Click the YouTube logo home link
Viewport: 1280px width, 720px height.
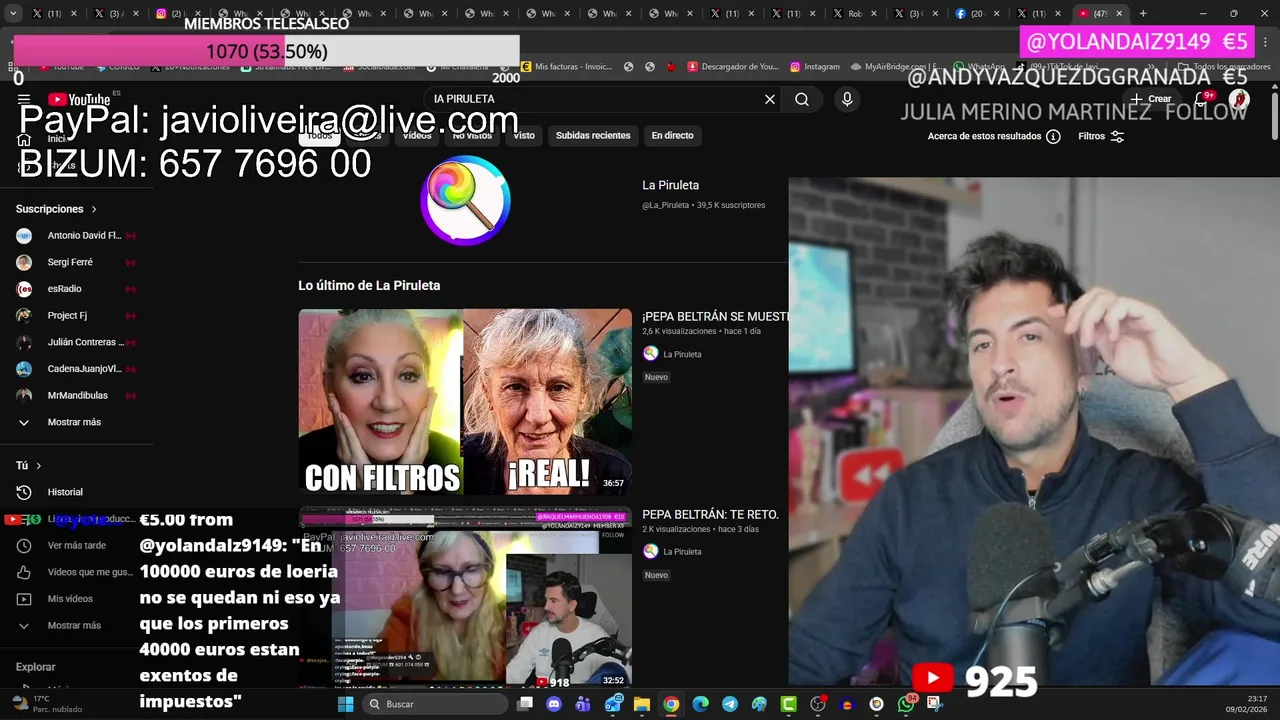pyautogui.click(x=78, y=99)
